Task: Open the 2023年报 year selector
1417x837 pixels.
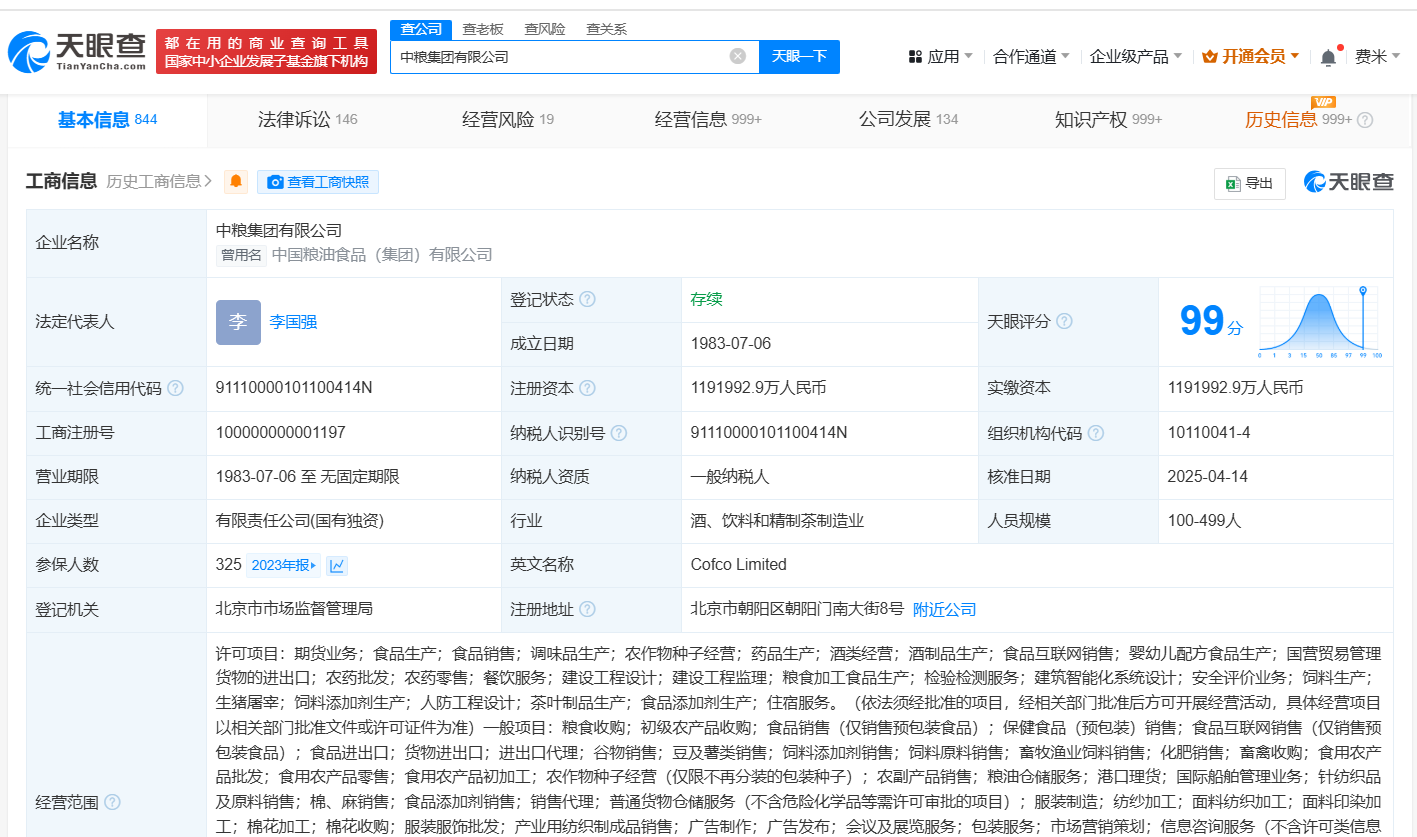Action: [283, 565]
